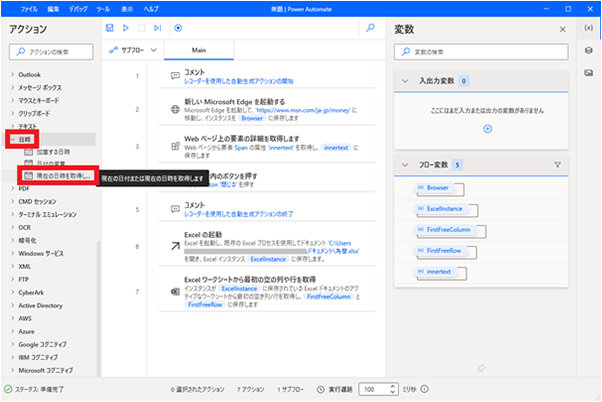Image resolution: width=602 pixels, height=402 pixels.
Task: Expand the XML action group
Action: pyautogui.click(x=13, y=266)
